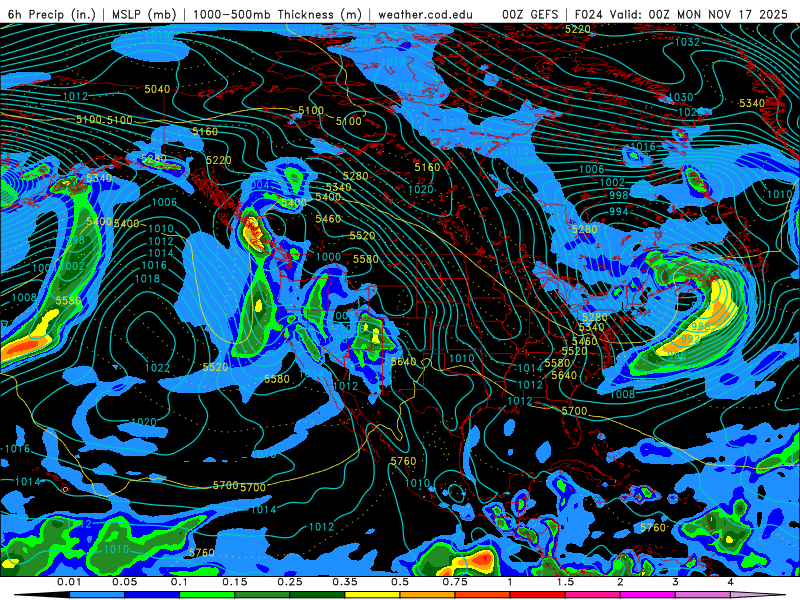Click the 1.5 legend value
The width and height of the screenshot is (800, 600).
tap(565, 582)
